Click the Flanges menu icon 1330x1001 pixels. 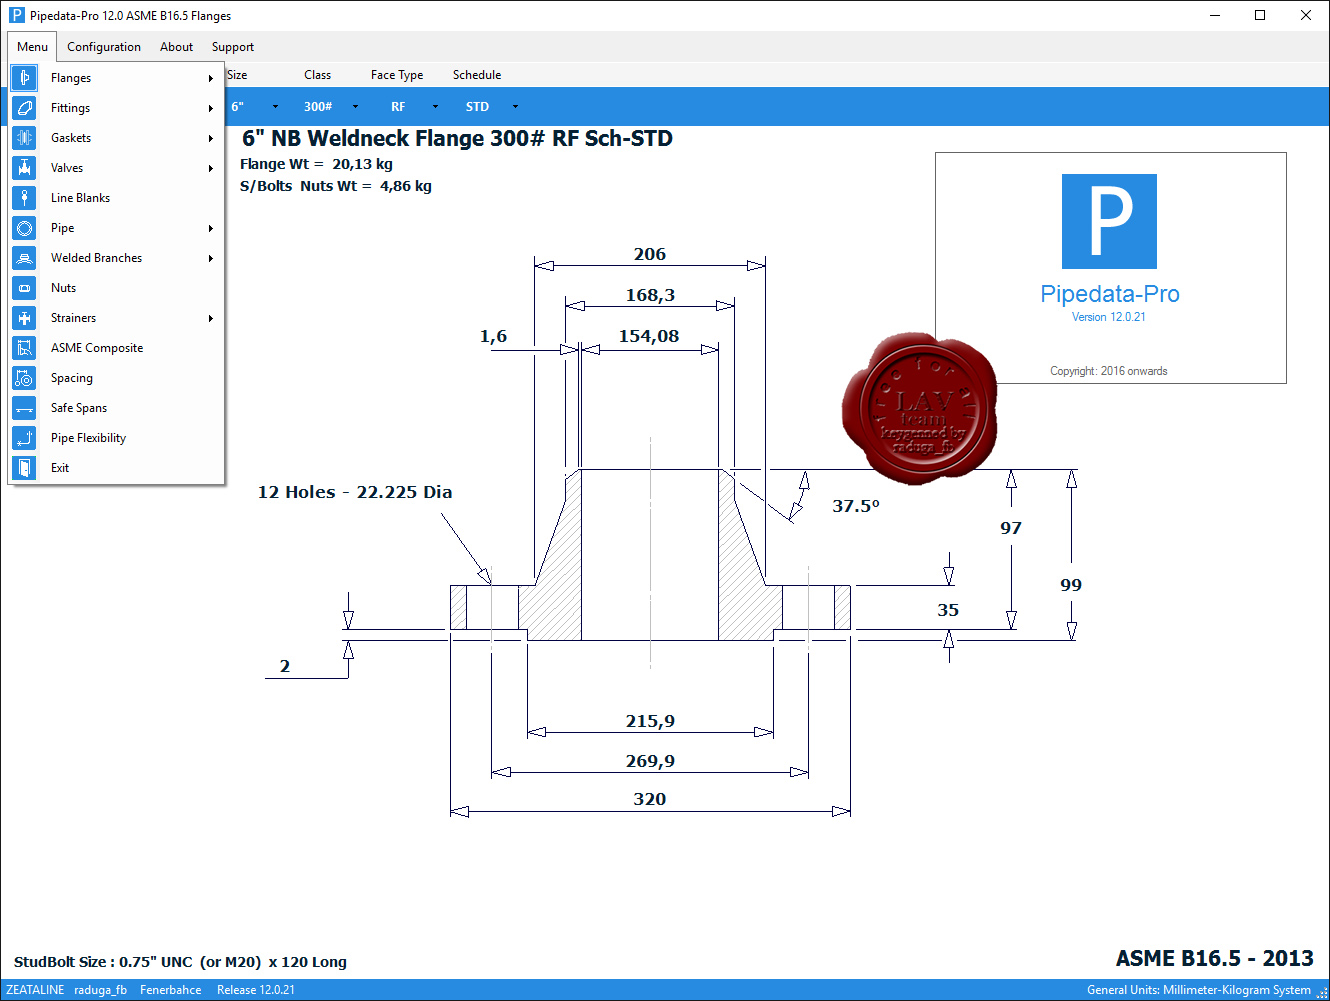(24, 78)
